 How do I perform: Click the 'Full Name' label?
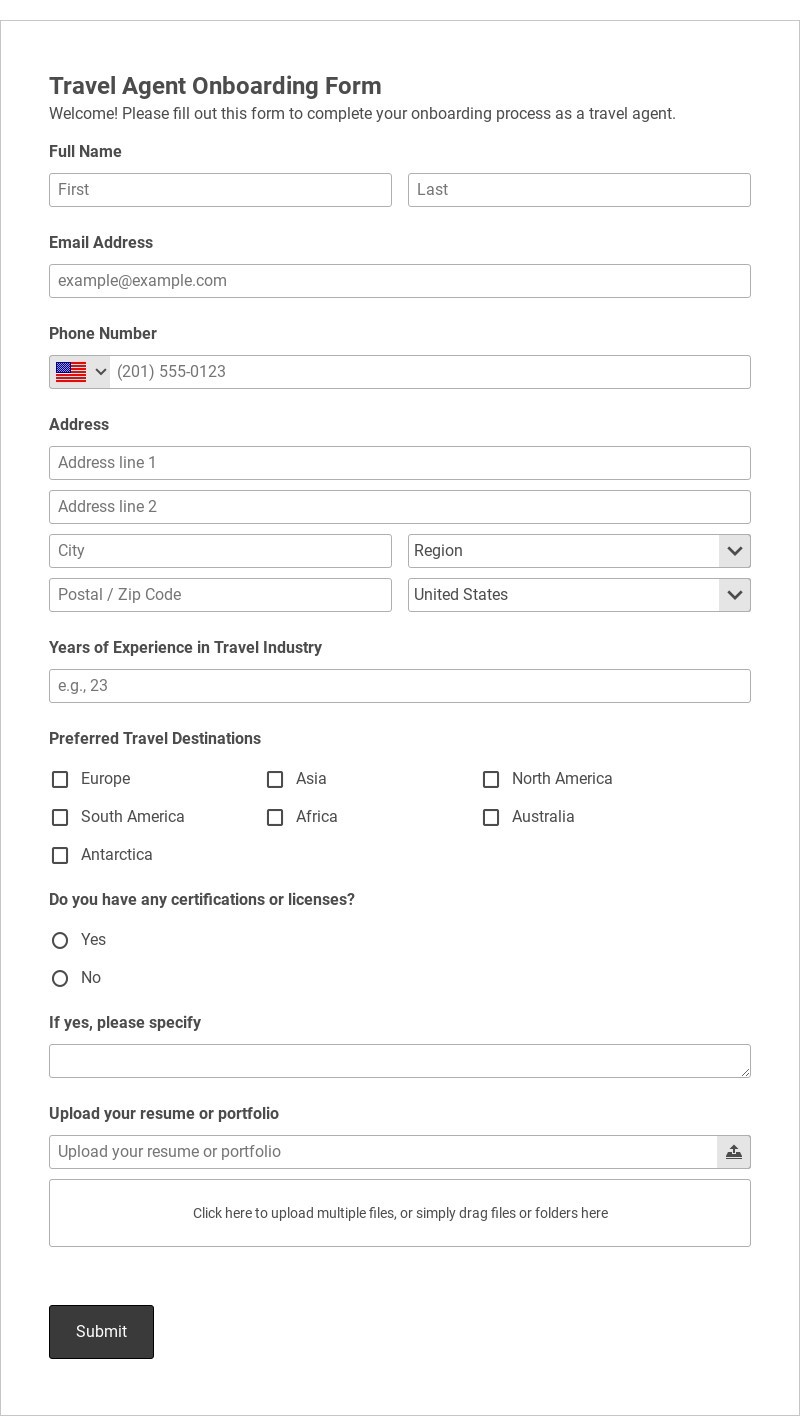coord(85,152)
